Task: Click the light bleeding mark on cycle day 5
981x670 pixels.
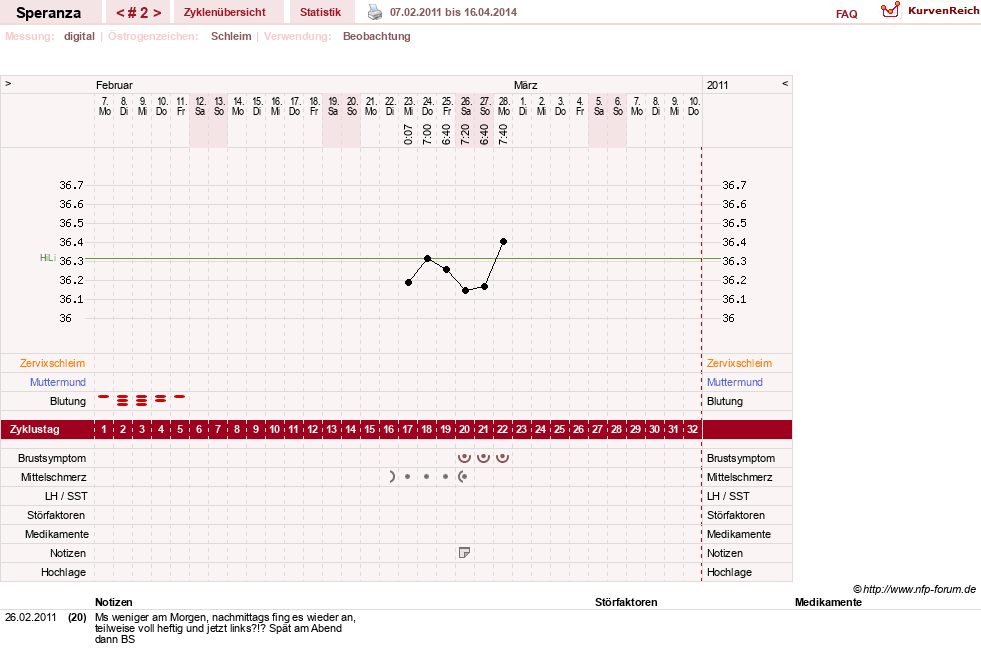Action: (x=180, y=397)
